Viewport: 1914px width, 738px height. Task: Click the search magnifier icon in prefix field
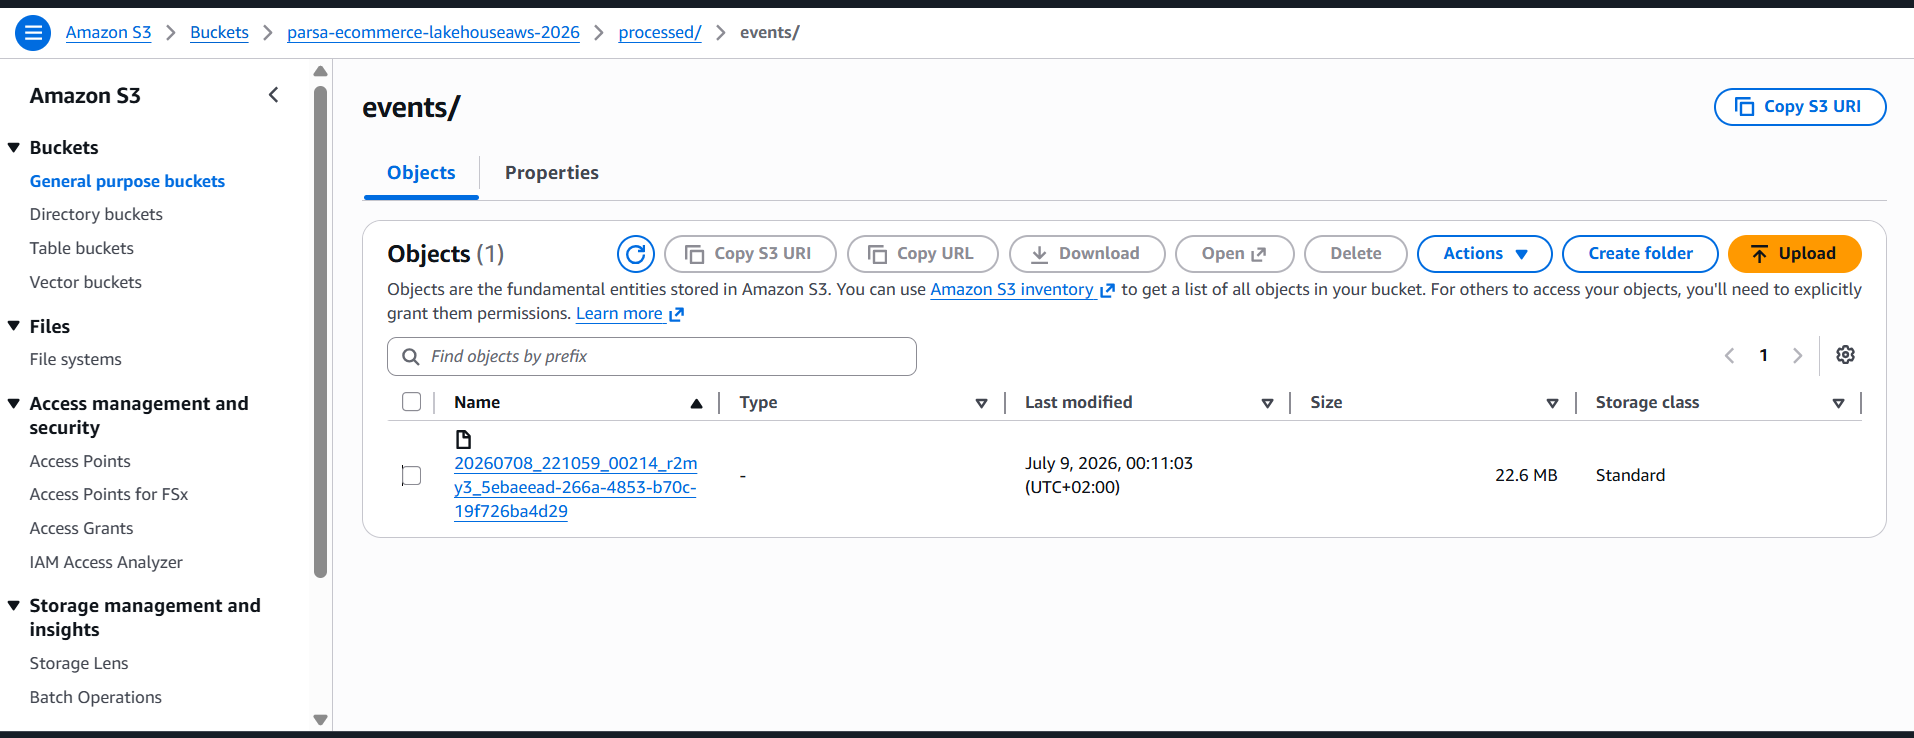[410, 357]
